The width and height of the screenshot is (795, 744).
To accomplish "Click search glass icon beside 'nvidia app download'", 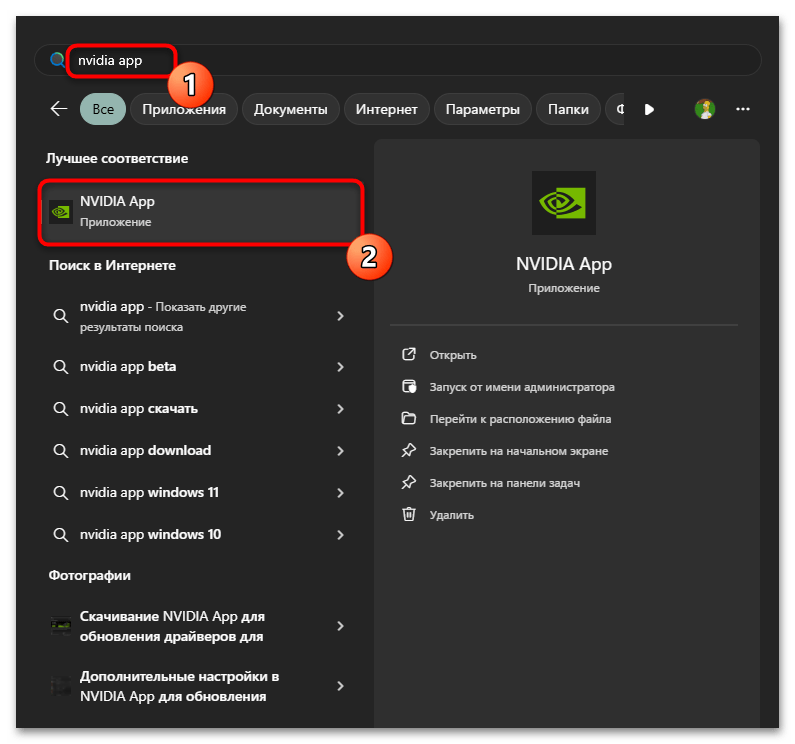I will (x=61, y=451).
